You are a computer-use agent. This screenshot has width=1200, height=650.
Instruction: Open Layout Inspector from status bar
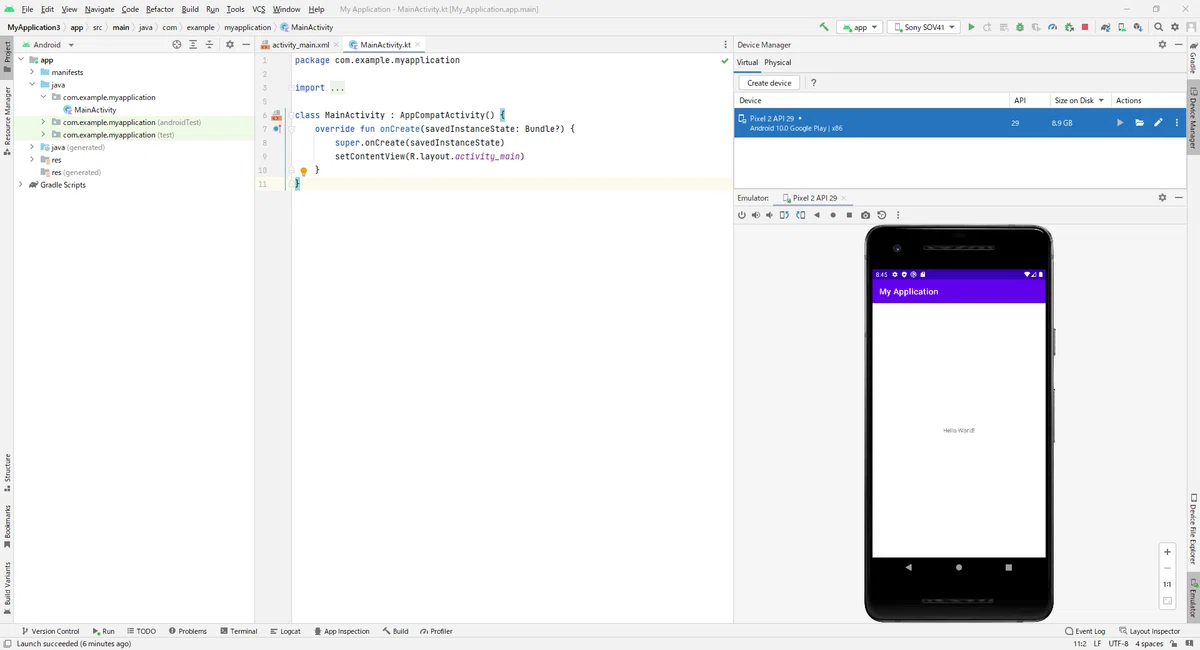(x=1150, y=631)
